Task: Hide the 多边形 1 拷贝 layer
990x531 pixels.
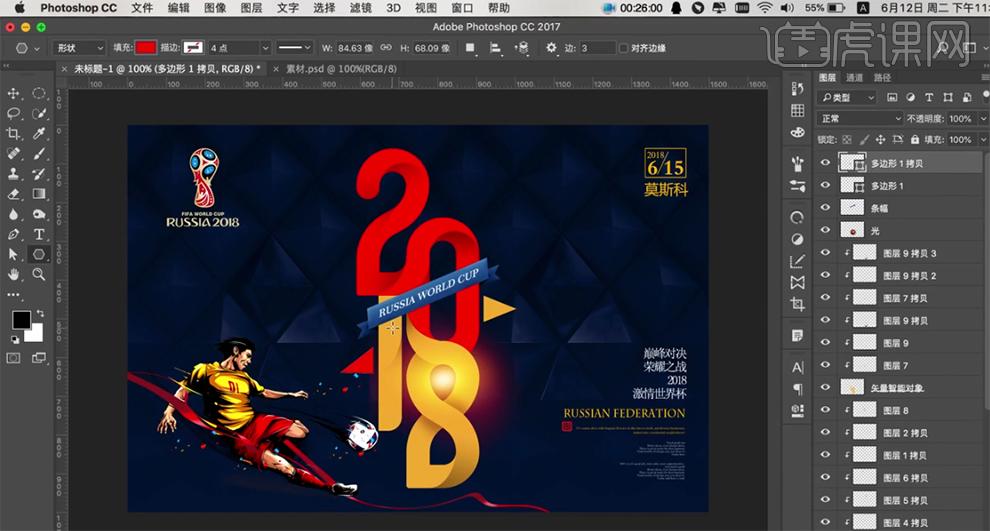Action: 825,163
